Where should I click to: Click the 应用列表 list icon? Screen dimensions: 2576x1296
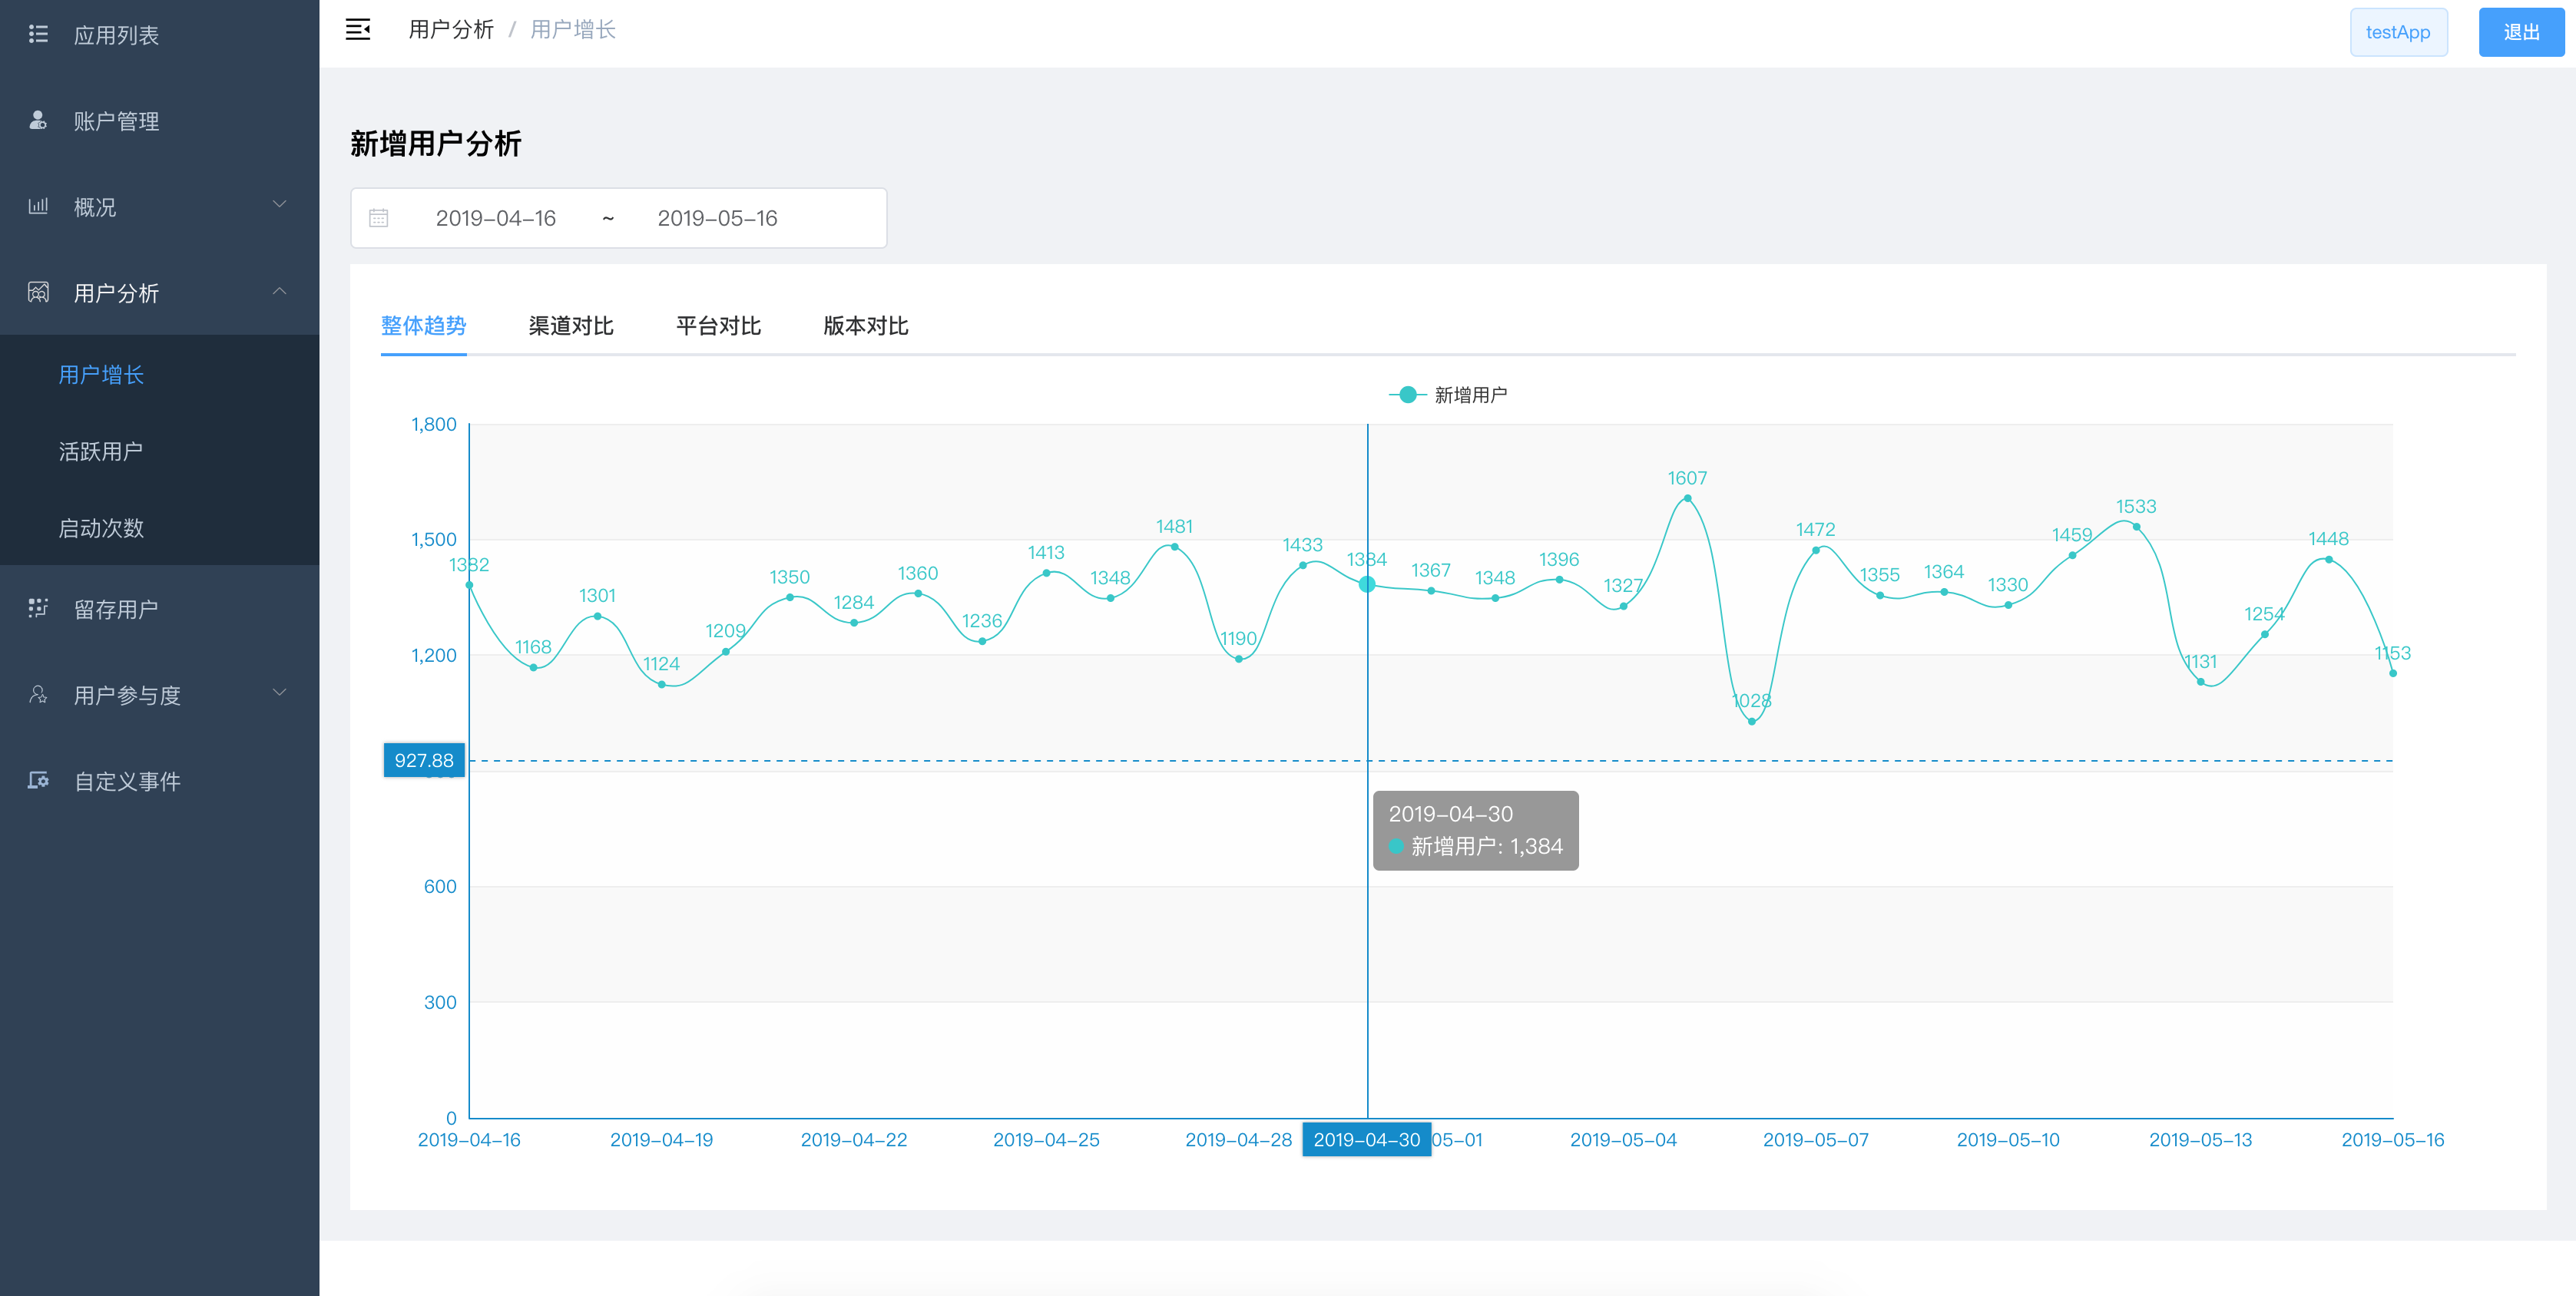tap(38, 35)
